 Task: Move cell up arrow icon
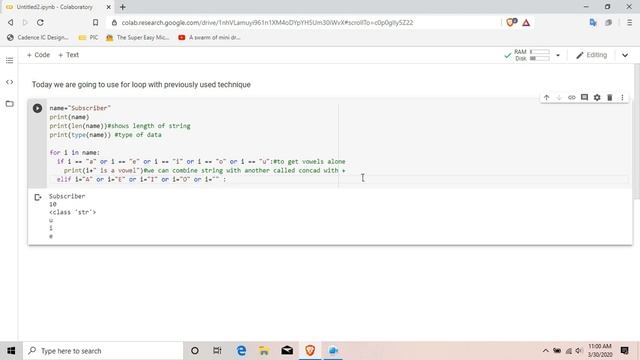coord(547,98)
